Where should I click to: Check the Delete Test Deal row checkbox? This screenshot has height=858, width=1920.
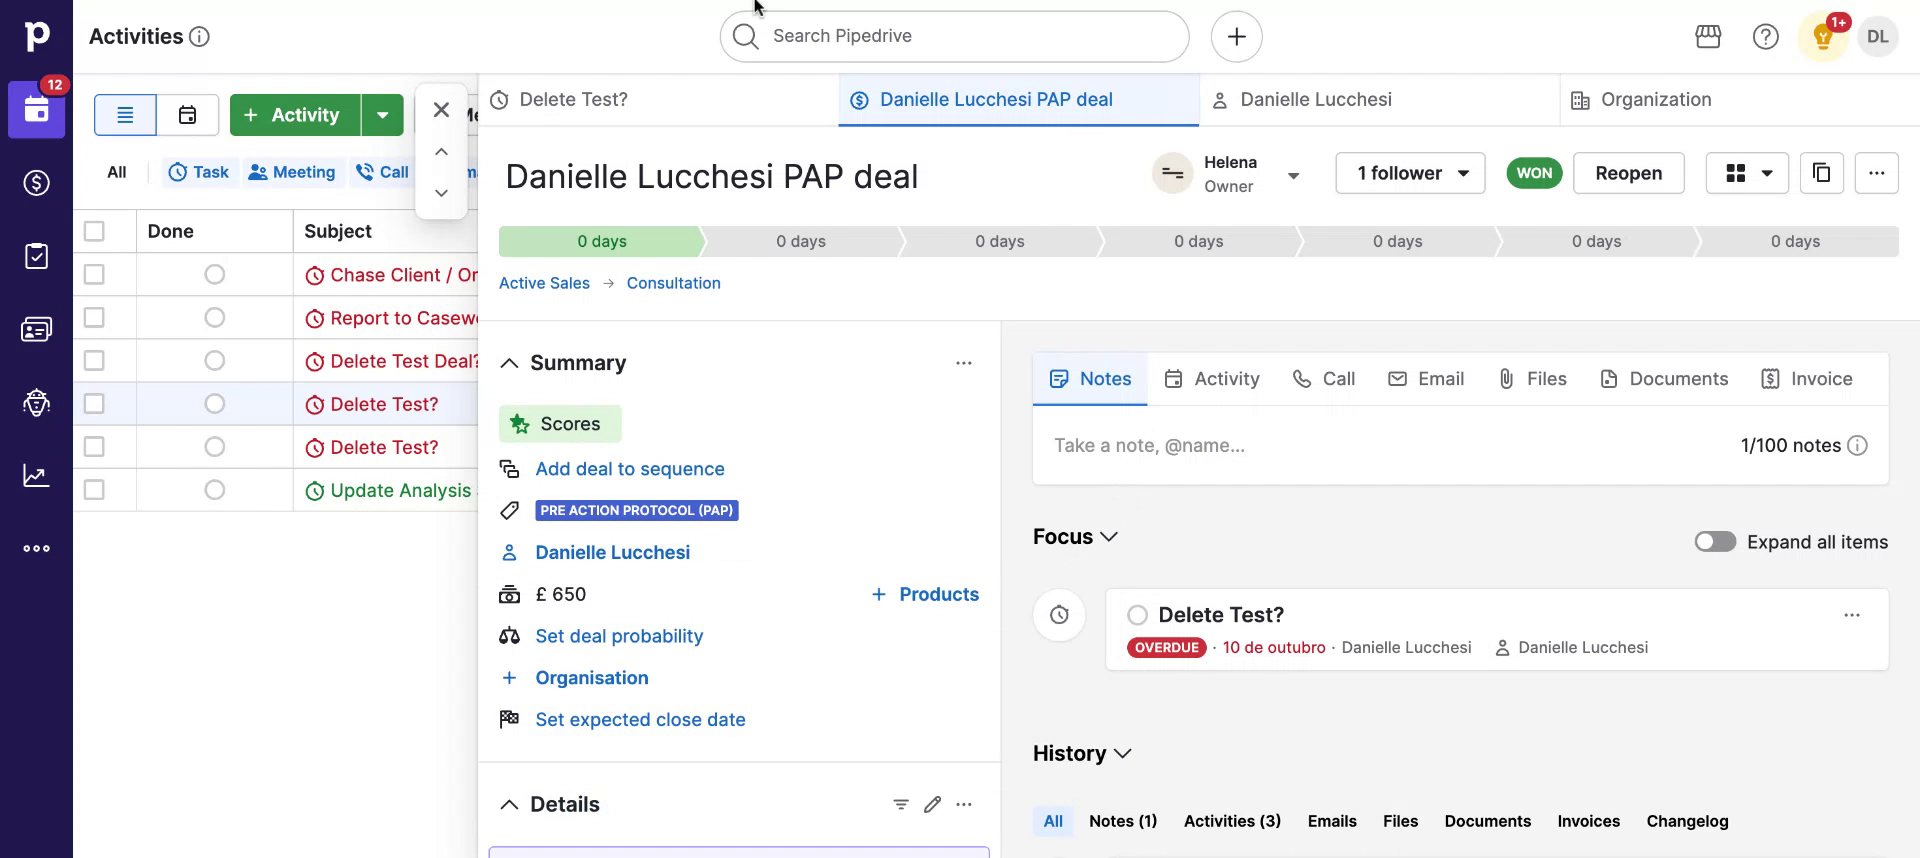pyautogui.click(x=94, y=360)
